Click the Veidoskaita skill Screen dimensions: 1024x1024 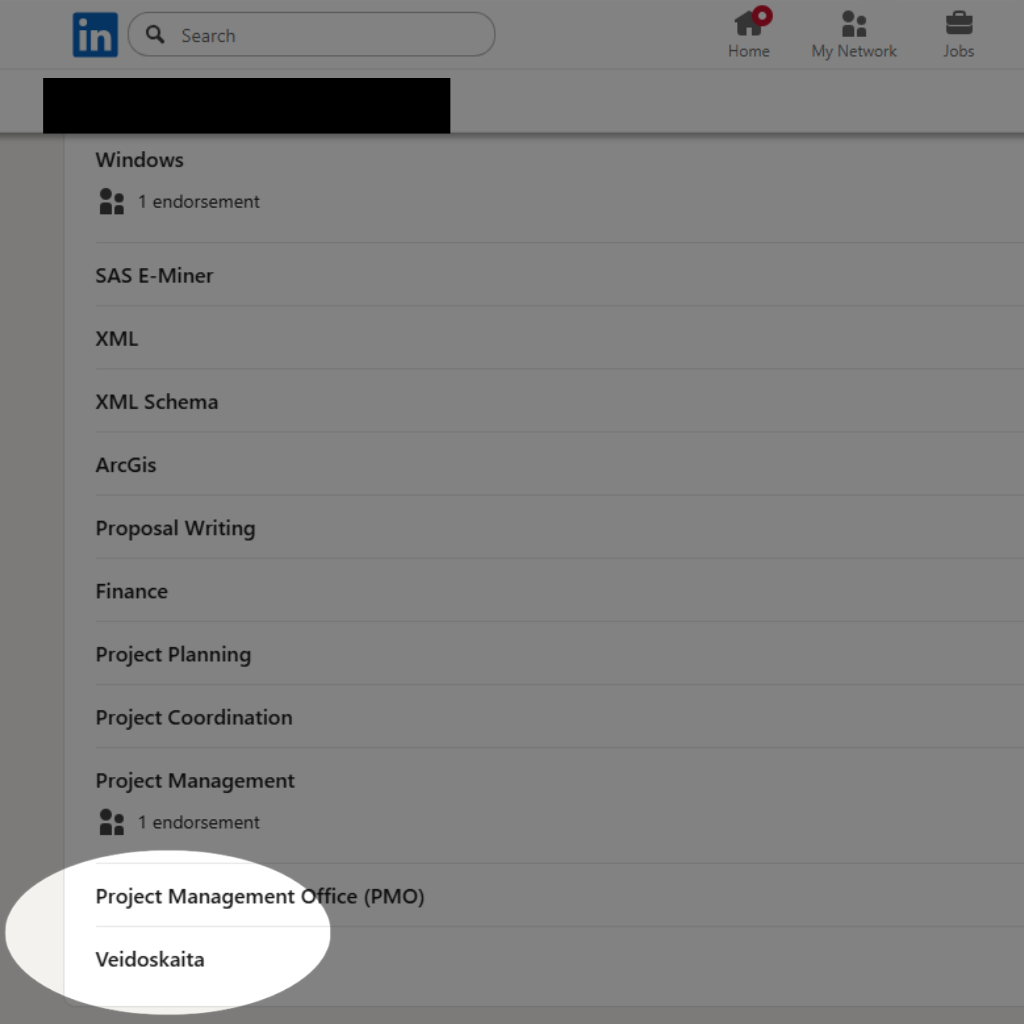pyautogui.click(x=150, y=960)
